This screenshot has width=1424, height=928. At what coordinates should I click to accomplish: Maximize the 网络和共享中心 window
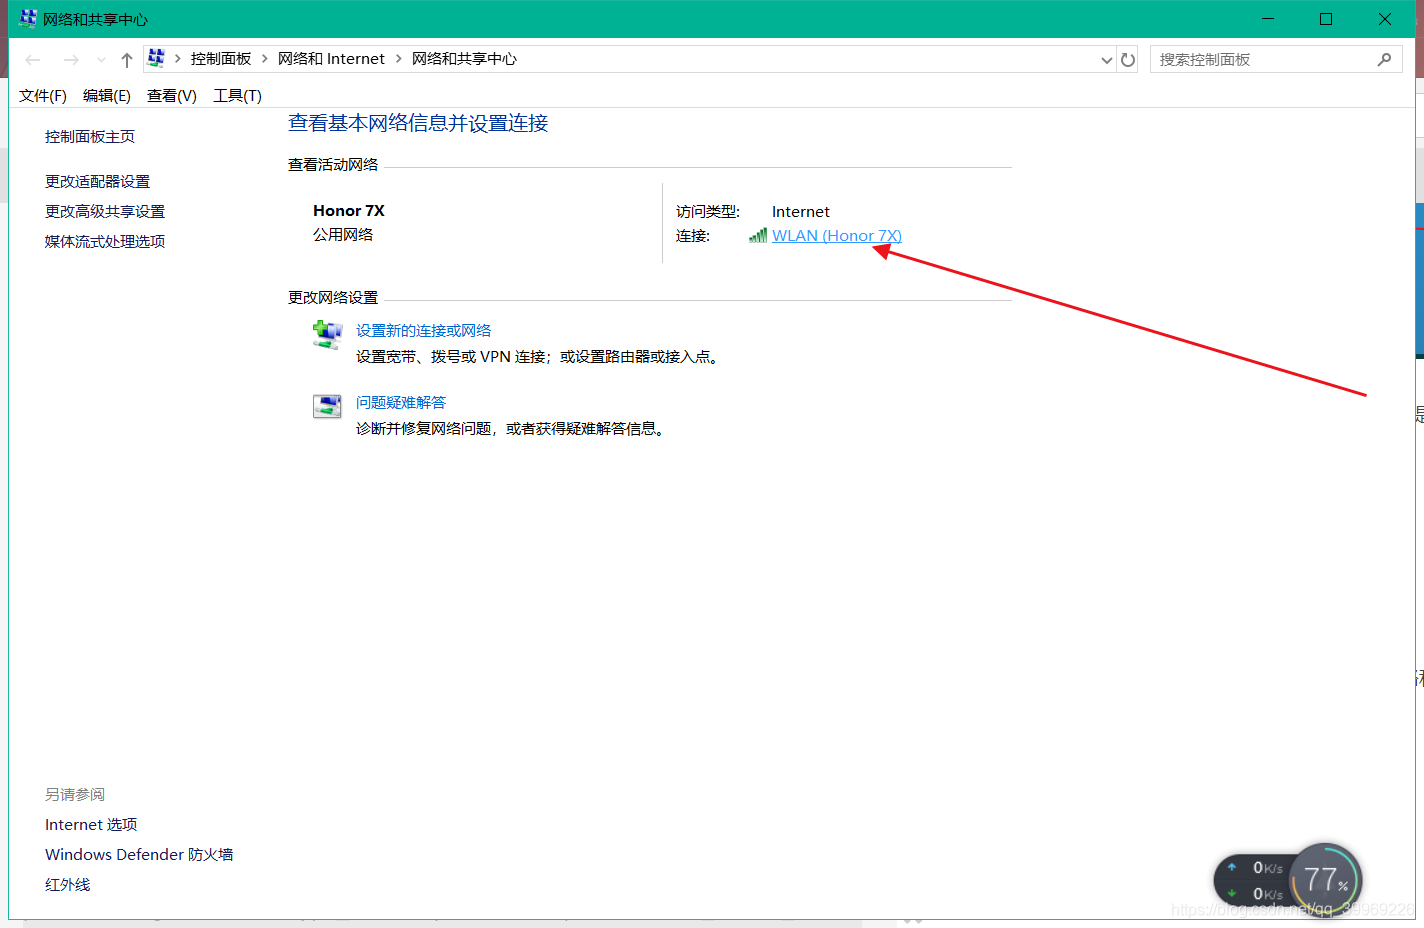coord(1326,19)
